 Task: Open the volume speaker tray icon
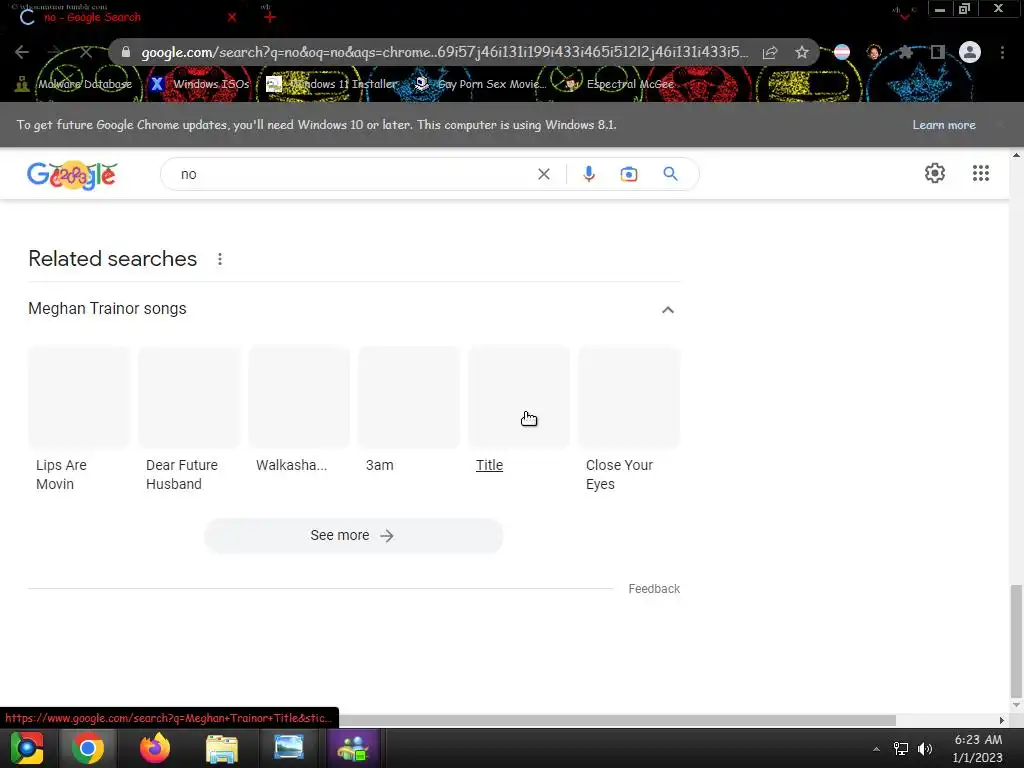click(x=925, y=749)
